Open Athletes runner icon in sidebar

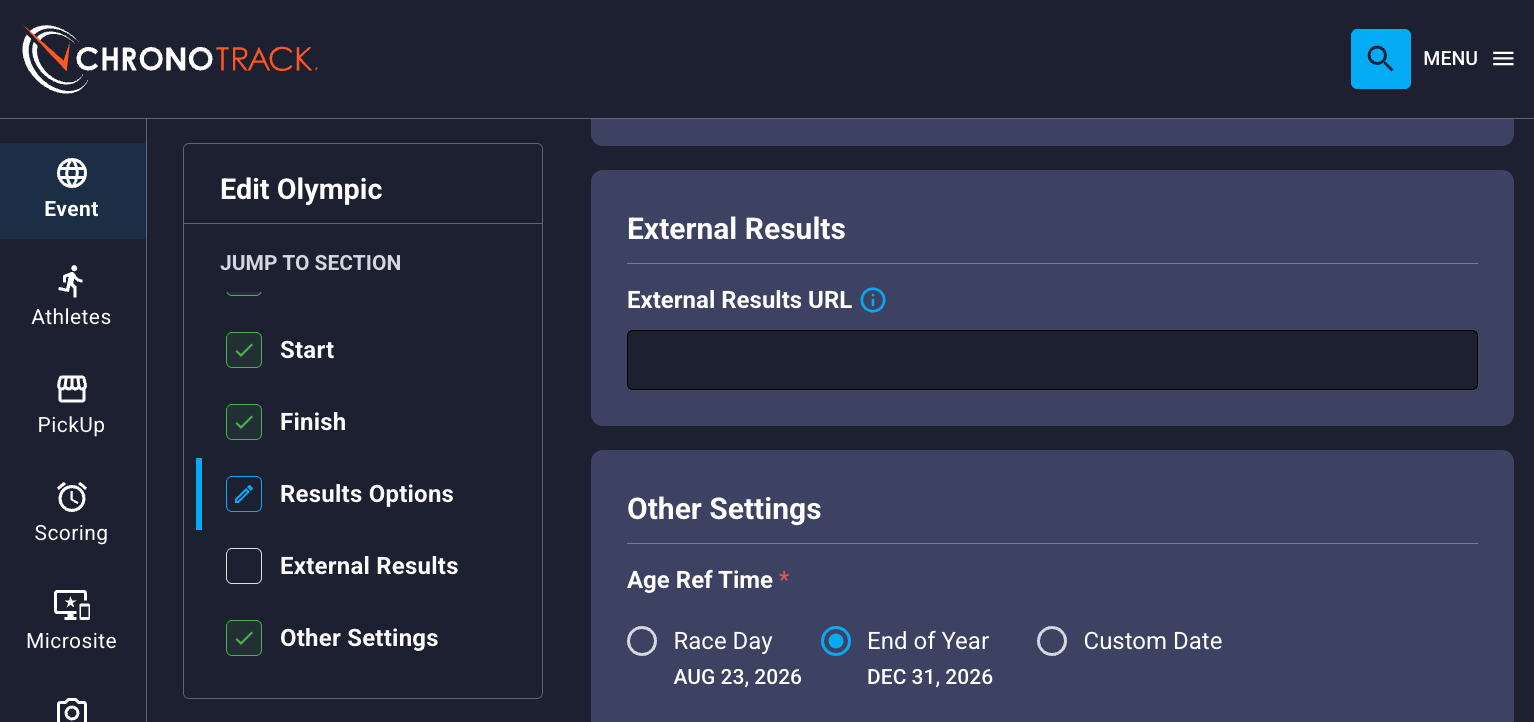[x=72, y=282]
